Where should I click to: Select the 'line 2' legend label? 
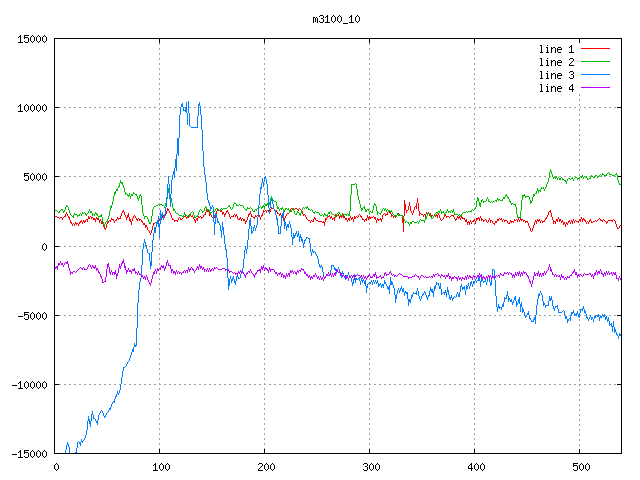556,62
